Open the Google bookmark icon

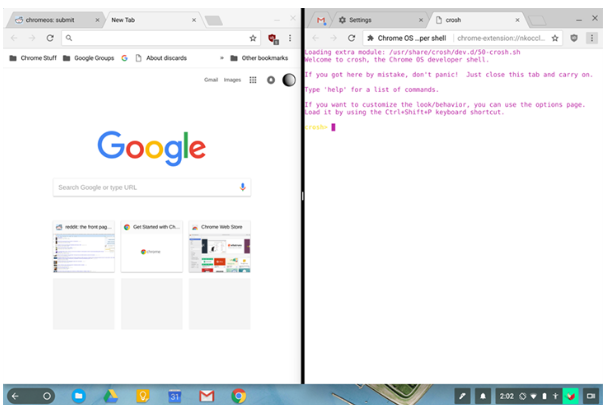124,58
